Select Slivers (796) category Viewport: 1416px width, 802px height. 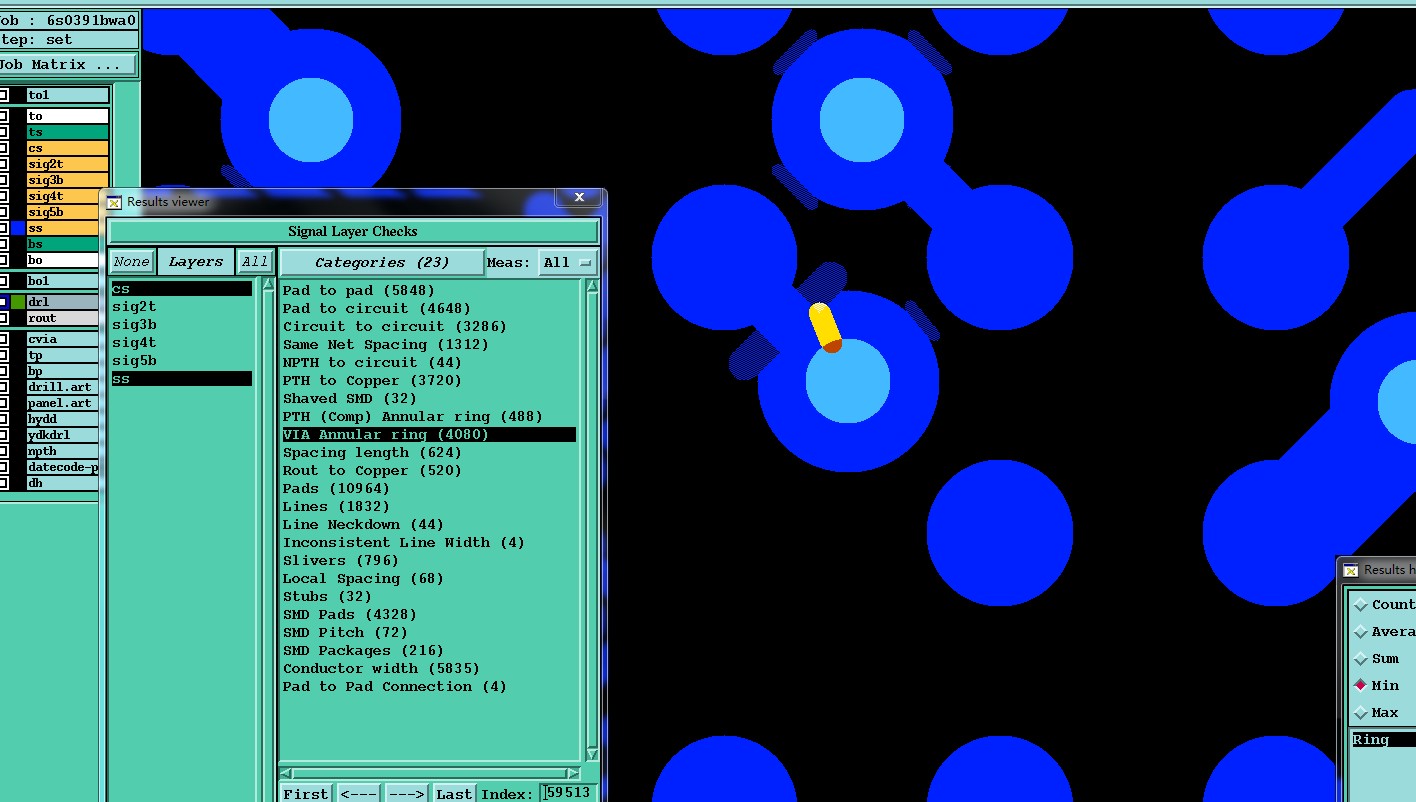(x=340, y=561)
